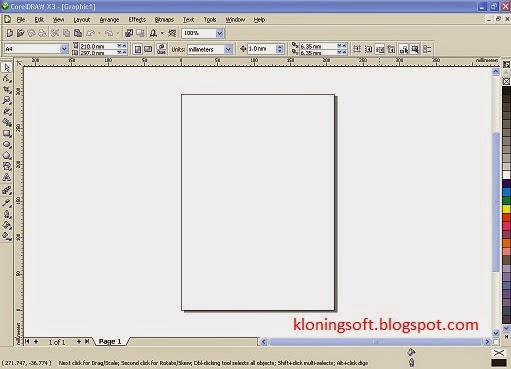Open the Outline tool flyout
Viewport: 511px width, 369px height.
click(x=7, y=214)
